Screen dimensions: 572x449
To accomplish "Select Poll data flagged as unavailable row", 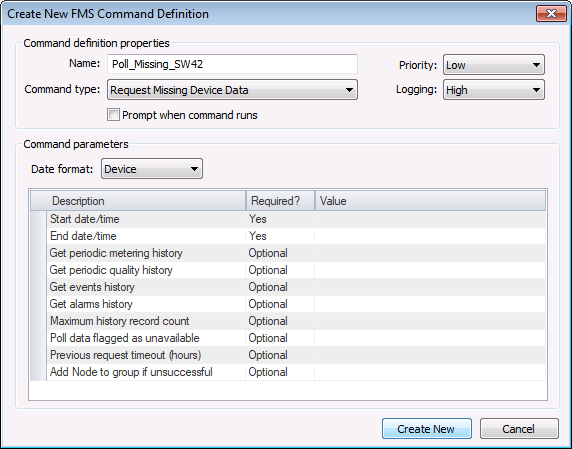I will click(288, 338).
